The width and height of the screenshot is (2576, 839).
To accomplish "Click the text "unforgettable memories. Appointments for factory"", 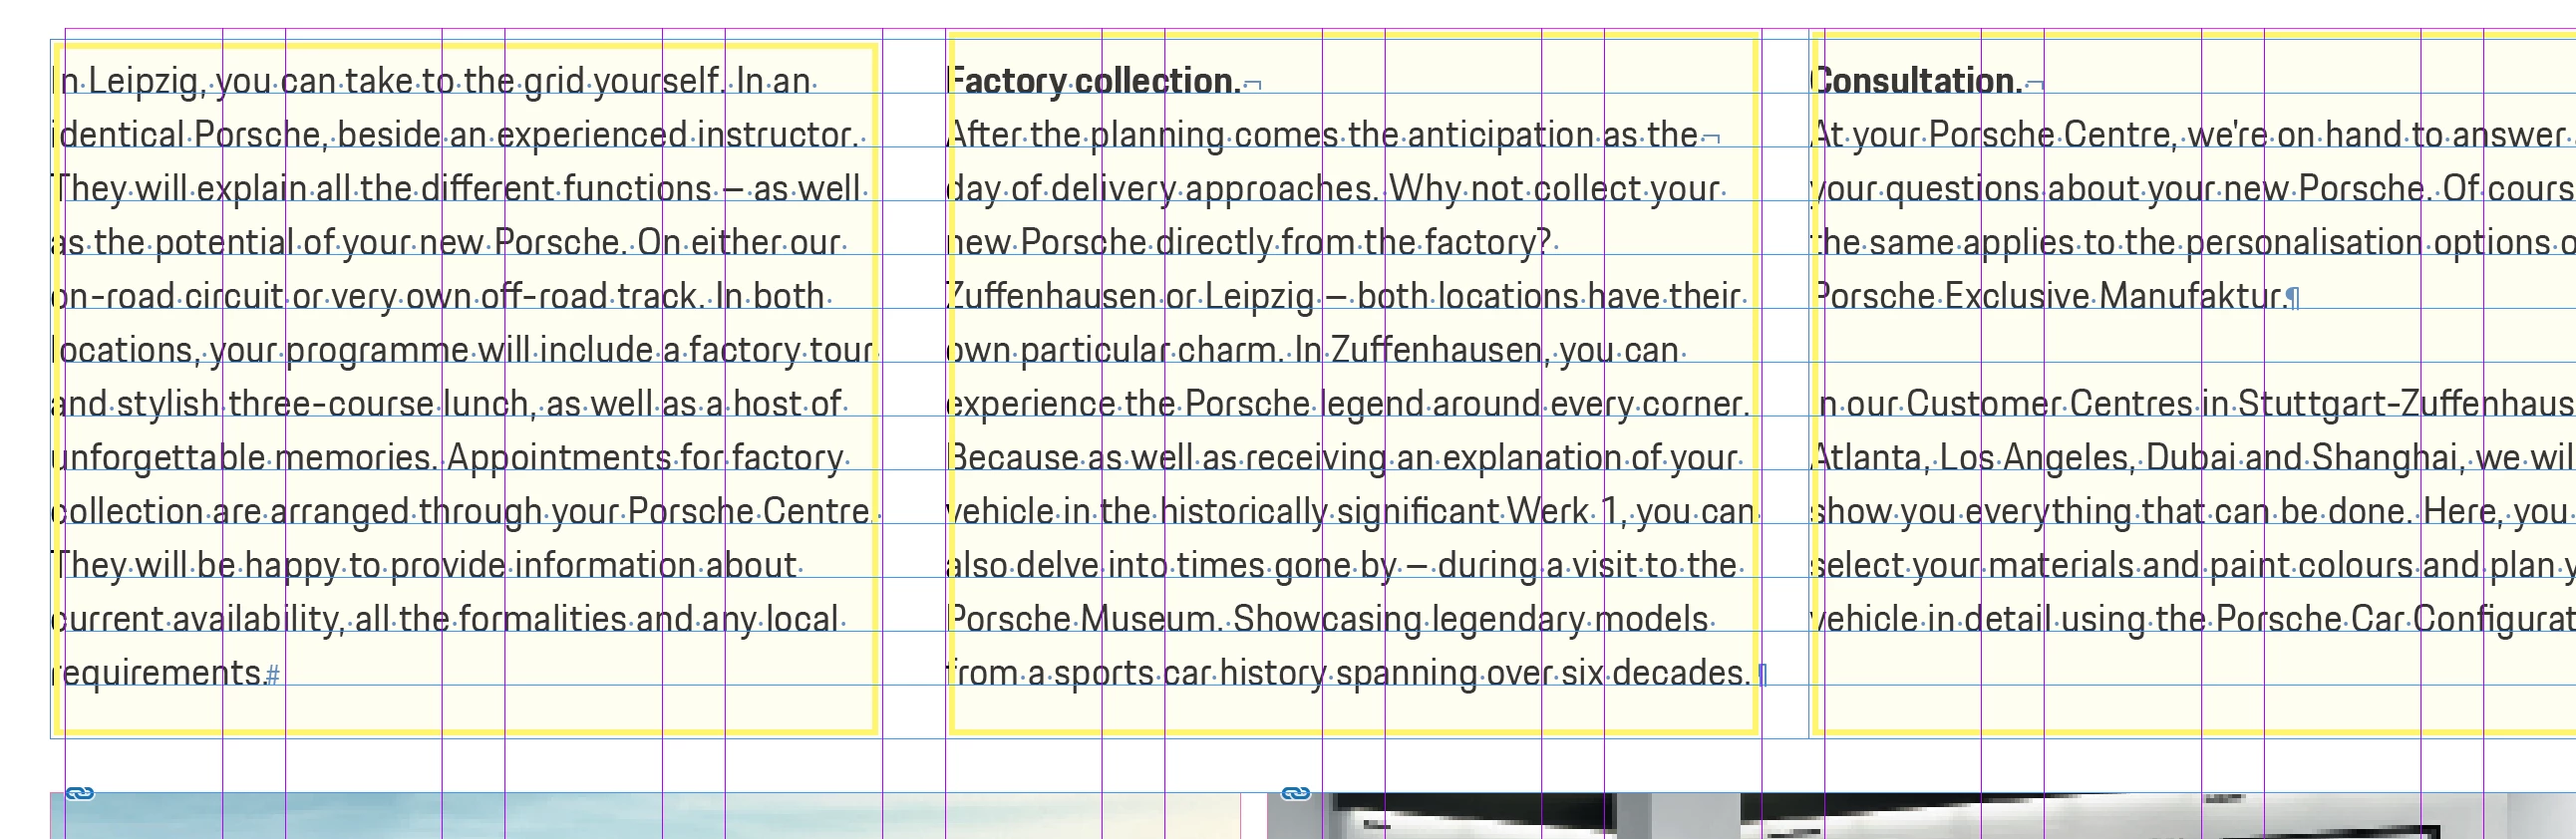I will [x=447, y=458].
